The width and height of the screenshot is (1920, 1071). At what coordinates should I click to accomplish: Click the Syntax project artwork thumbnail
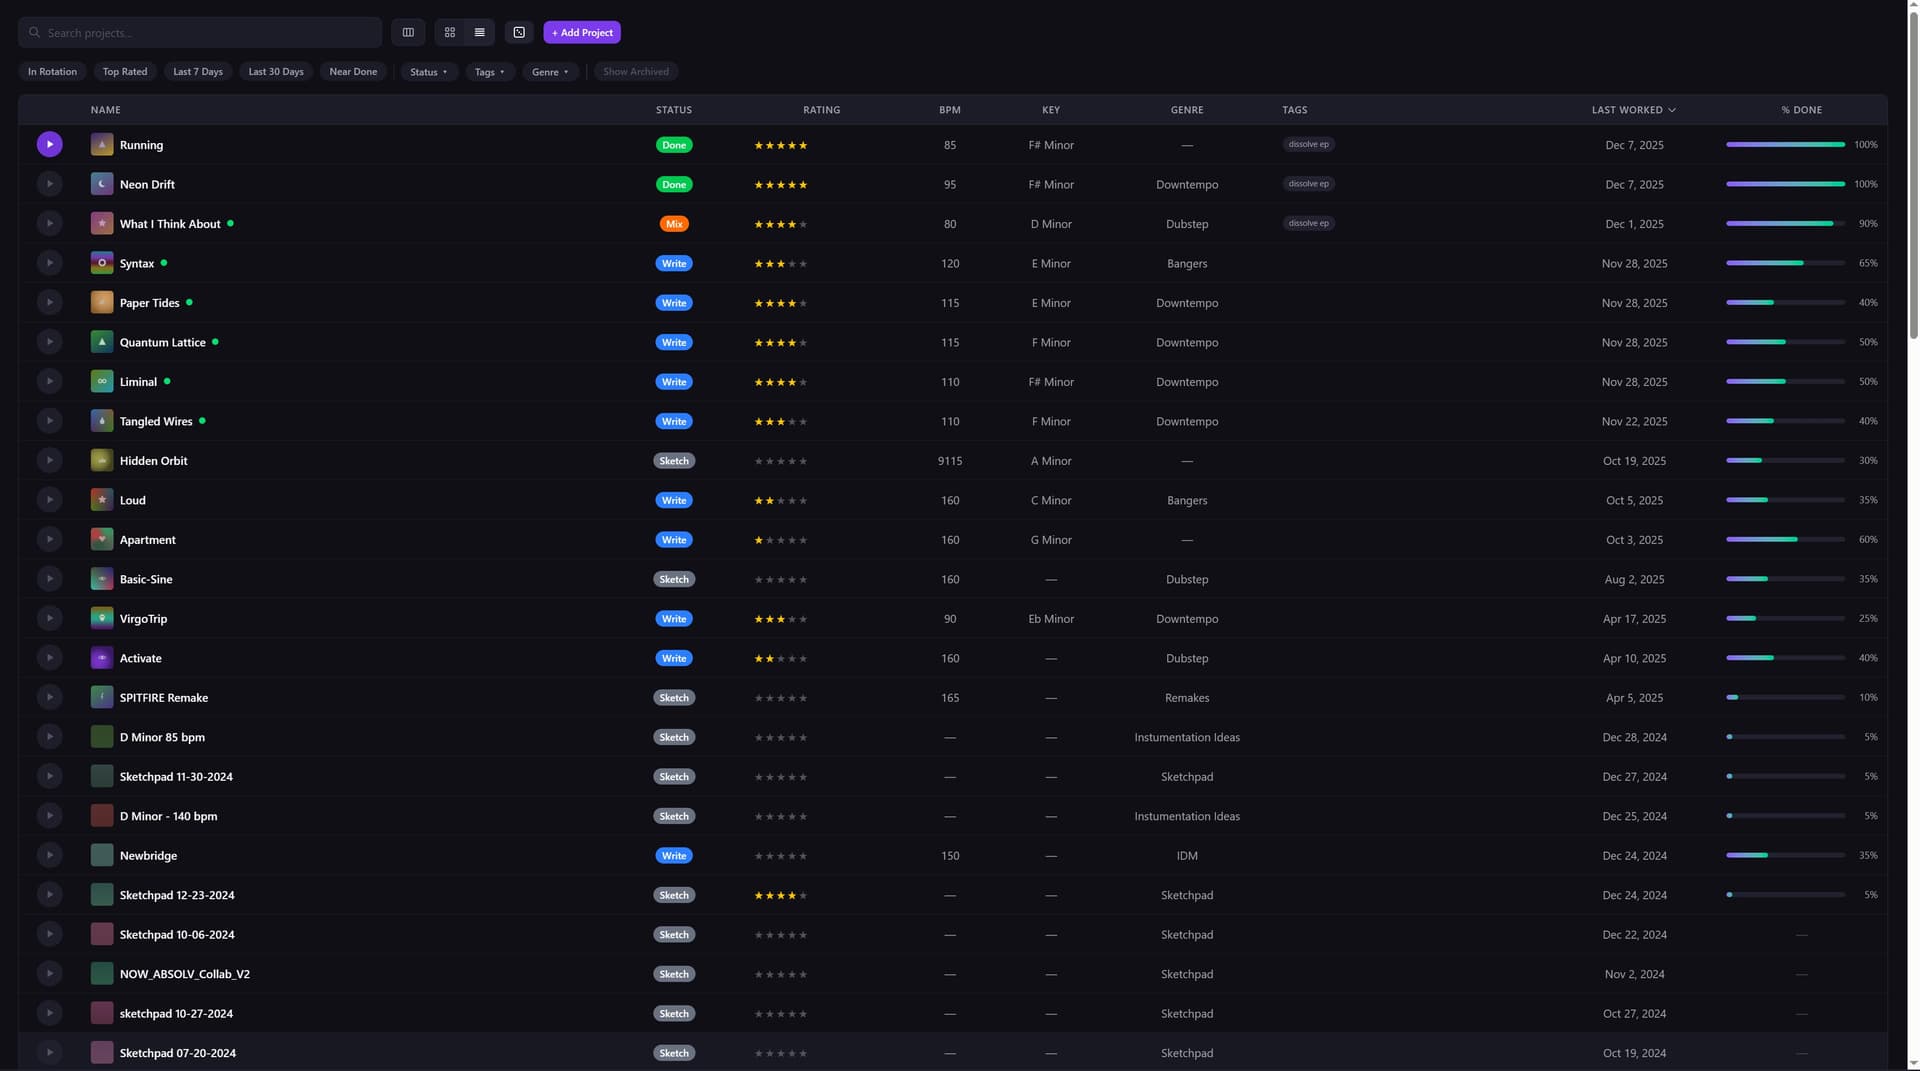101,263
